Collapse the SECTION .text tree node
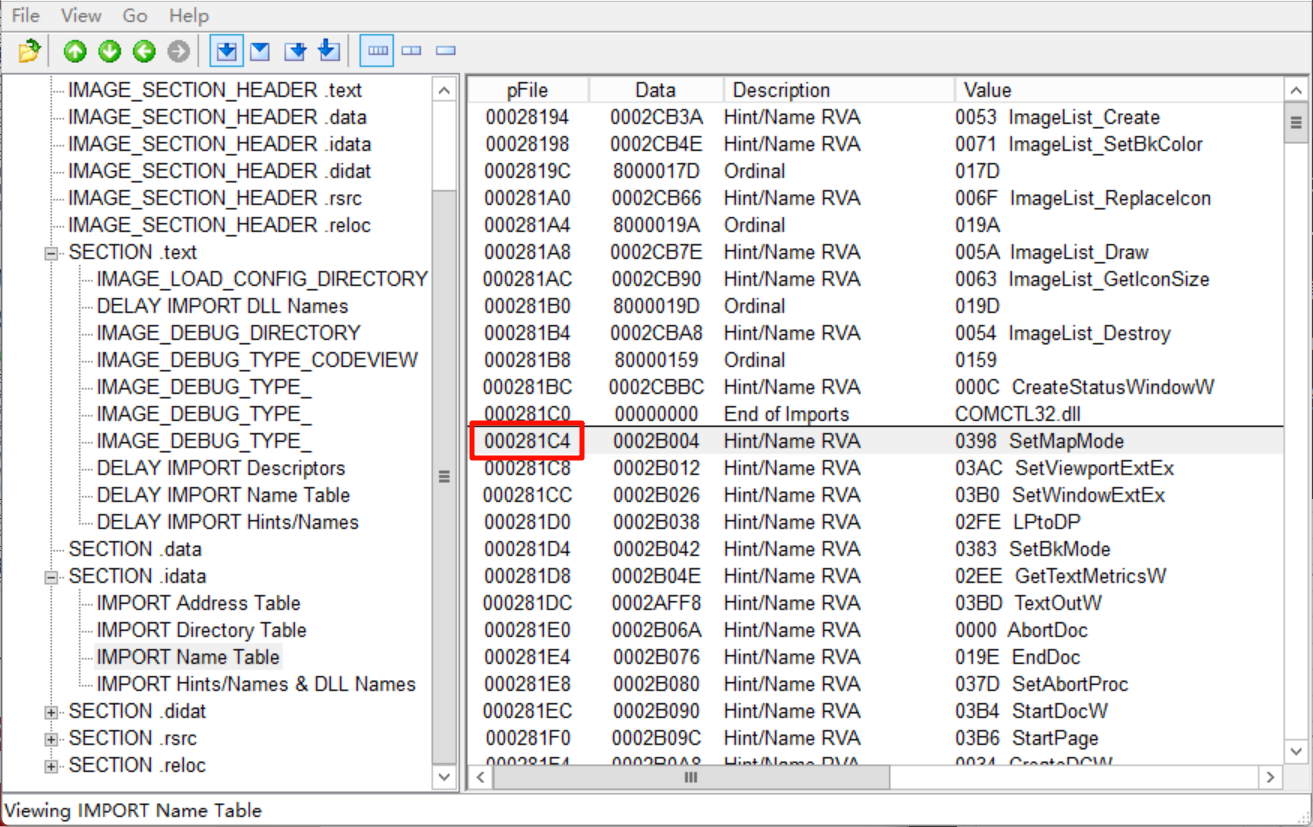1313x827 pixels. click(x=51, y=253)
